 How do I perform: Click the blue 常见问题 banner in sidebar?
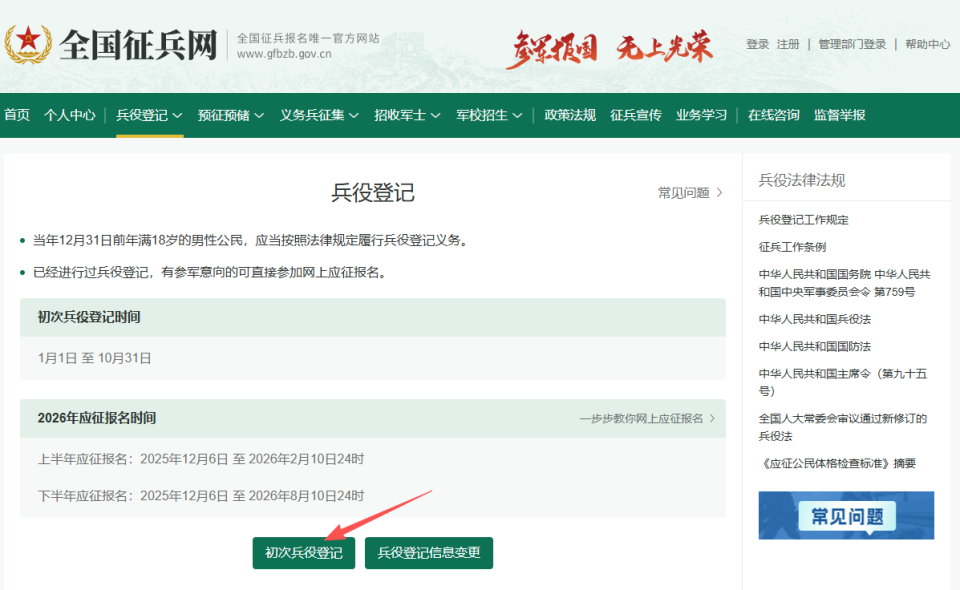pos(845,515)
